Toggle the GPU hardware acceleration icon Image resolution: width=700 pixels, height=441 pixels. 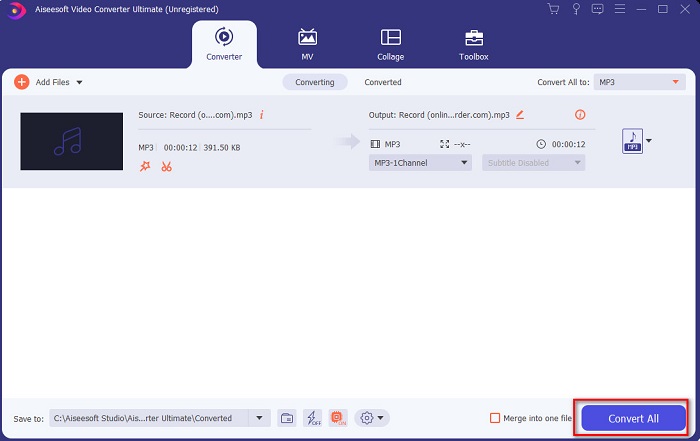click(x=337, y=418)
